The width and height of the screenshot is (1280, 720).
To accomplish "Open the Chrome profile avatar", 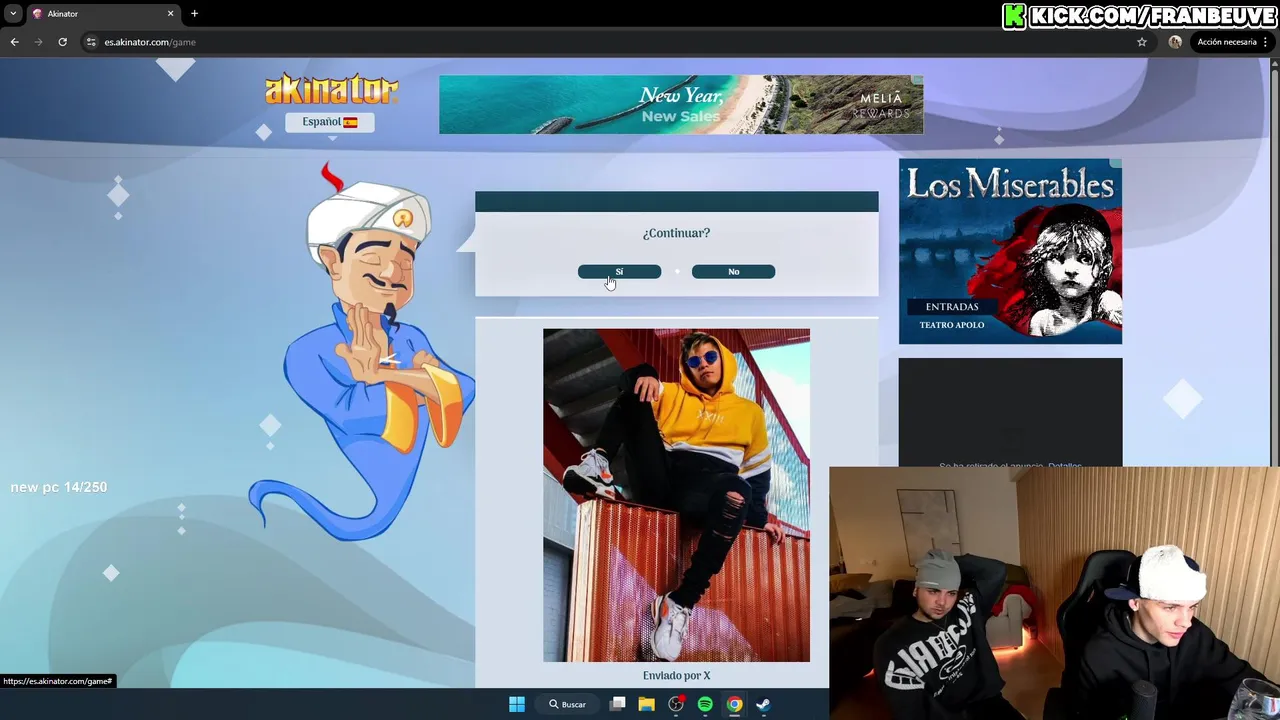I will pyautogui.click(x=1175, y=42).
